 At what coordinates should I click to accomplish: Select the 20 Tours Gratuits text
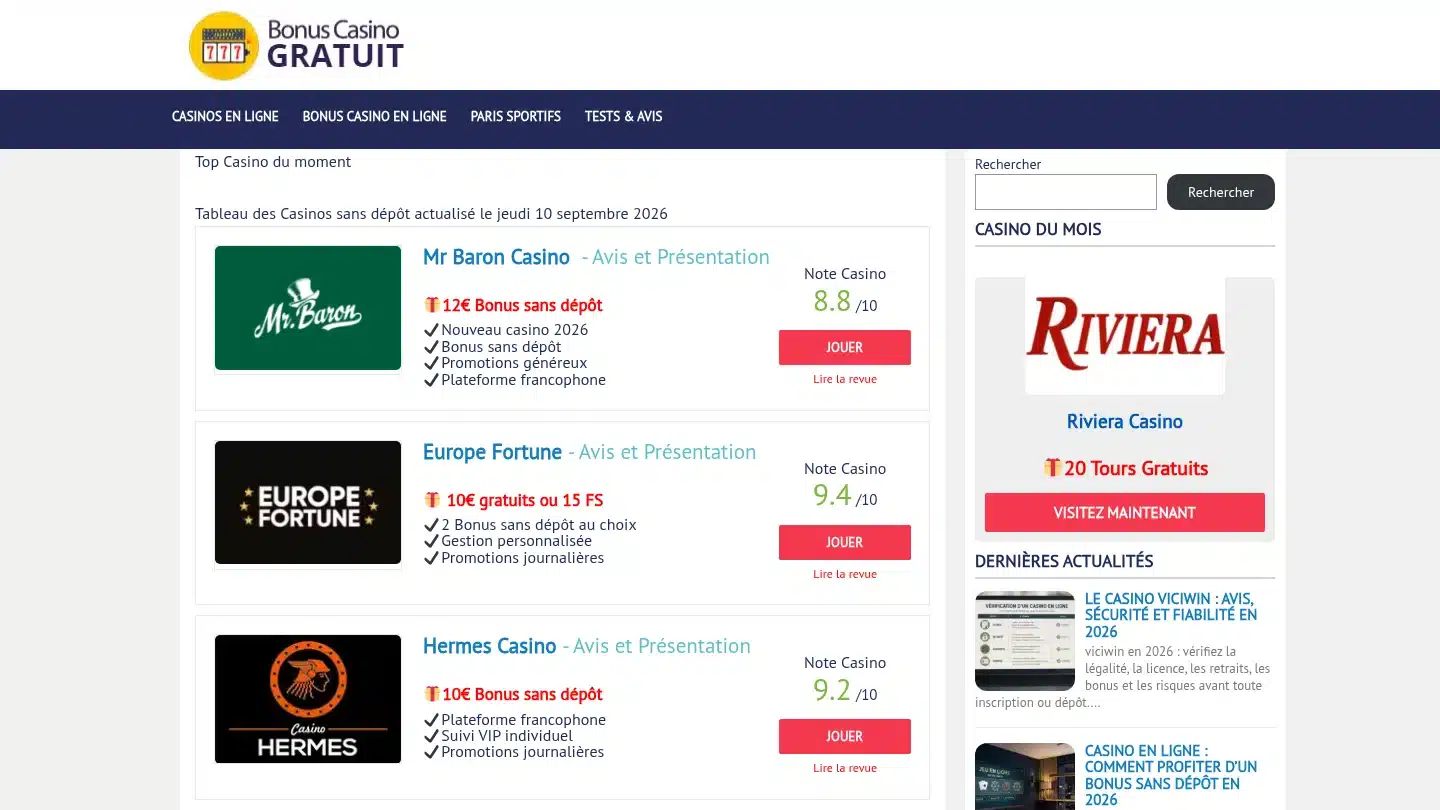tap(1136, 468)
